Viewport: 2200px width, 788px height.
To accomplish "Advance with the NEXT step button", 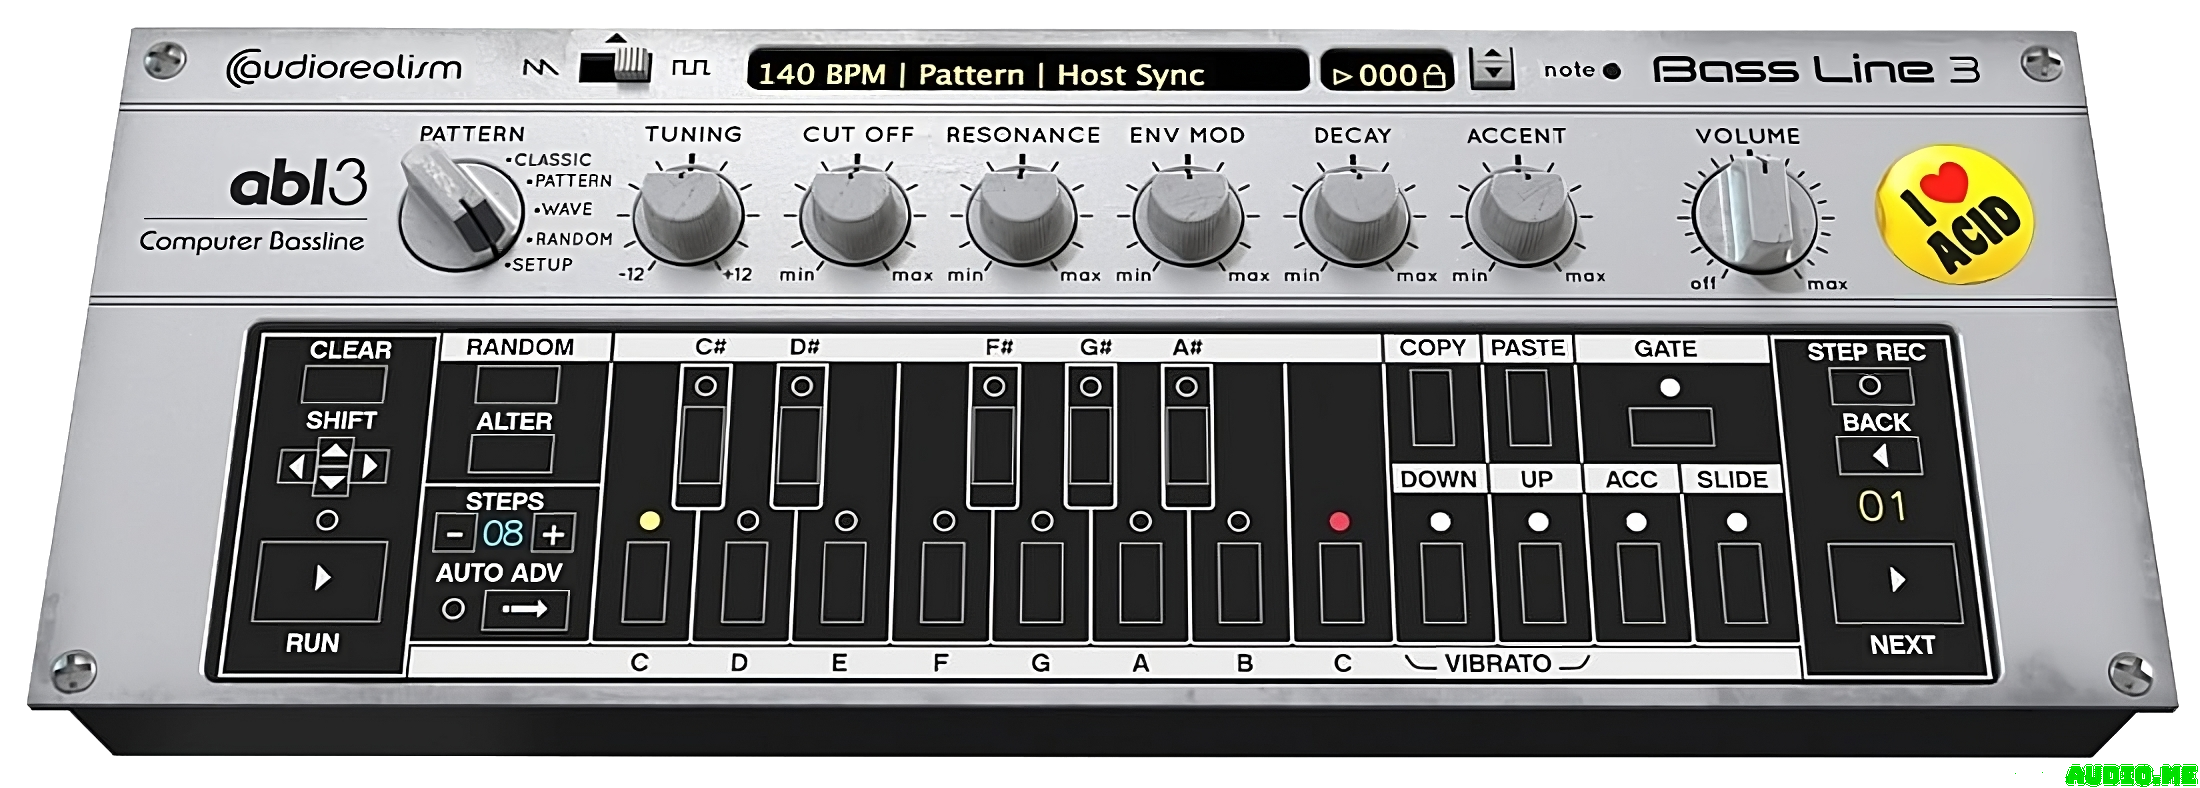I will point(1895,583).
